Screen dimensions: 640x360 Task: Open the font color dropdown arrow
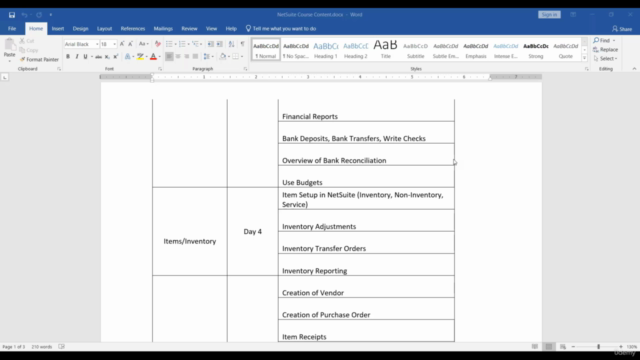(x=159, y=57)
